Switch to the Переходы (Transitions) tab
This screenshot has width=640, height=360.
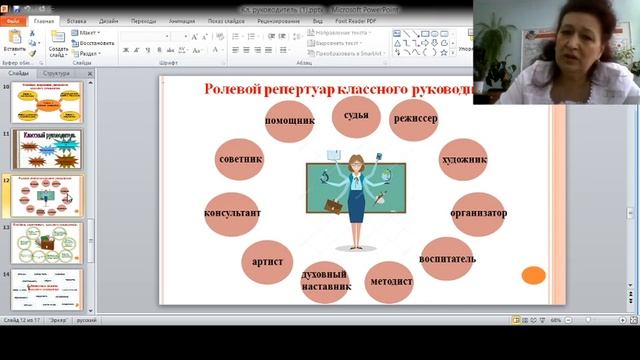pos(144,21)
